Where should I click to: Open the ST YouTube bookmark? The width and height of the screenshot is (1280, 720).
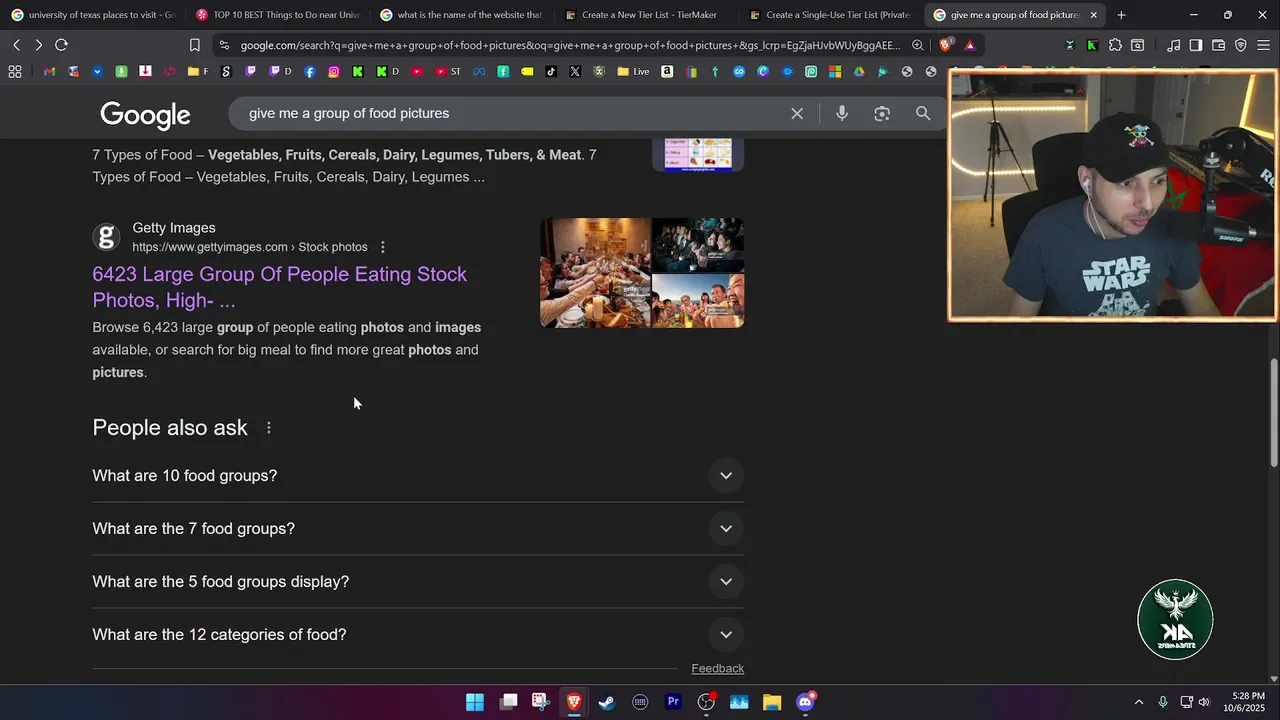(447, 72)
